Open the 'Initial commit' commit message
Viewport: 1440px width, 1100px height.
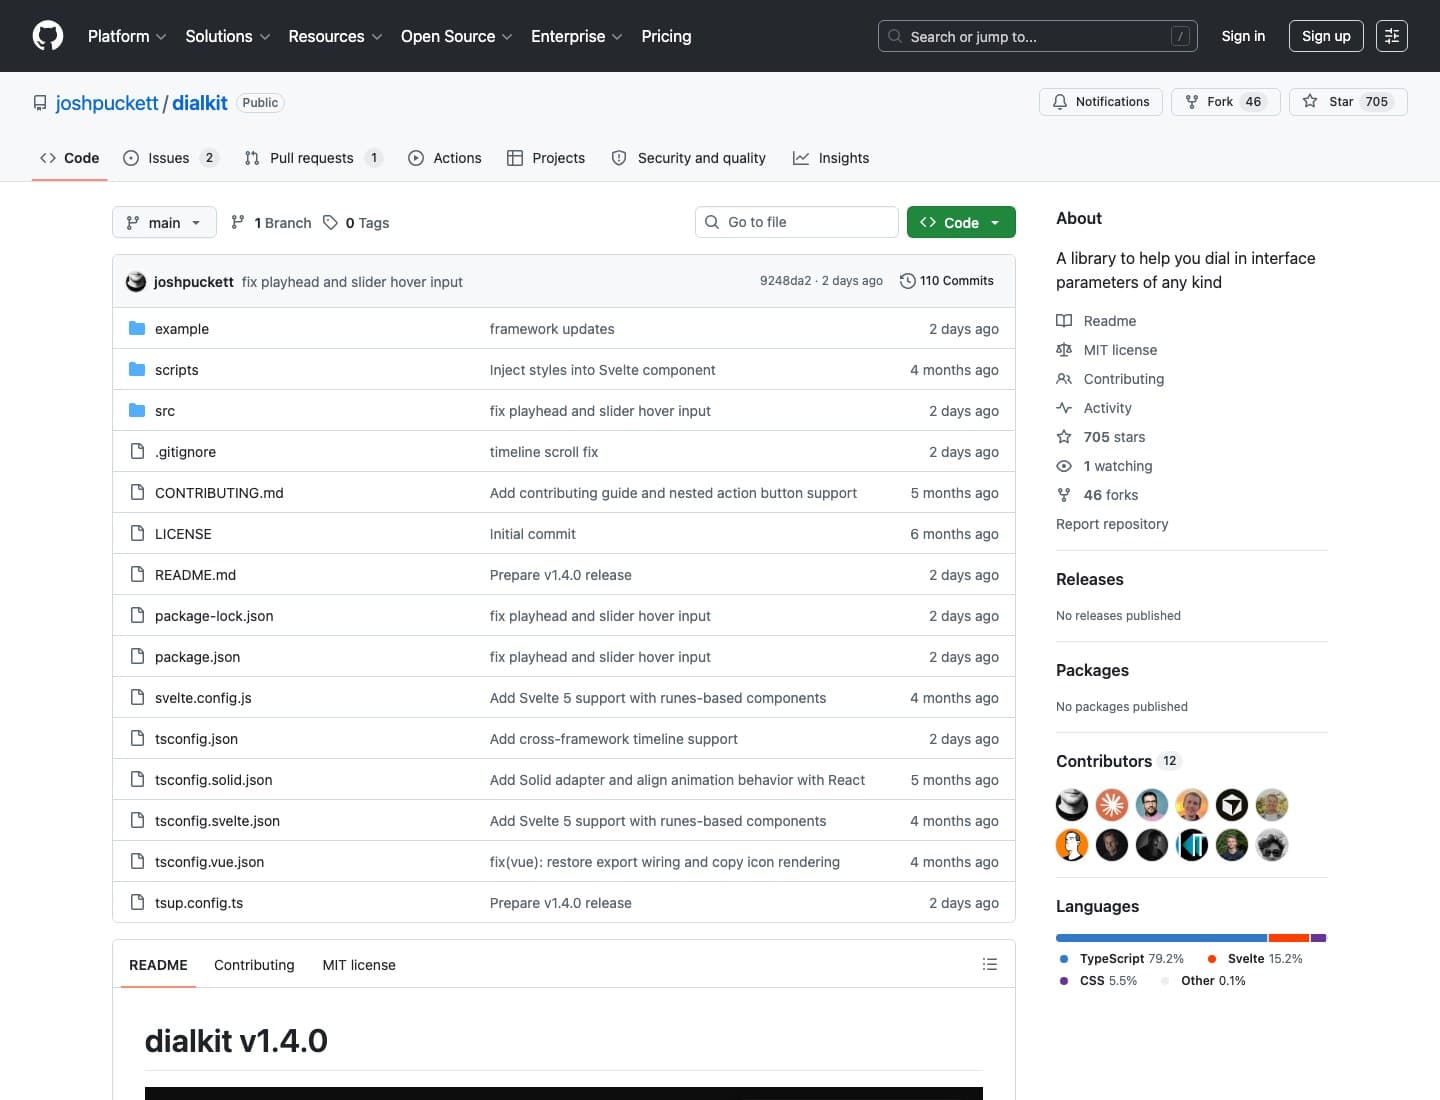pyautogui.click(x=533, y=534)
